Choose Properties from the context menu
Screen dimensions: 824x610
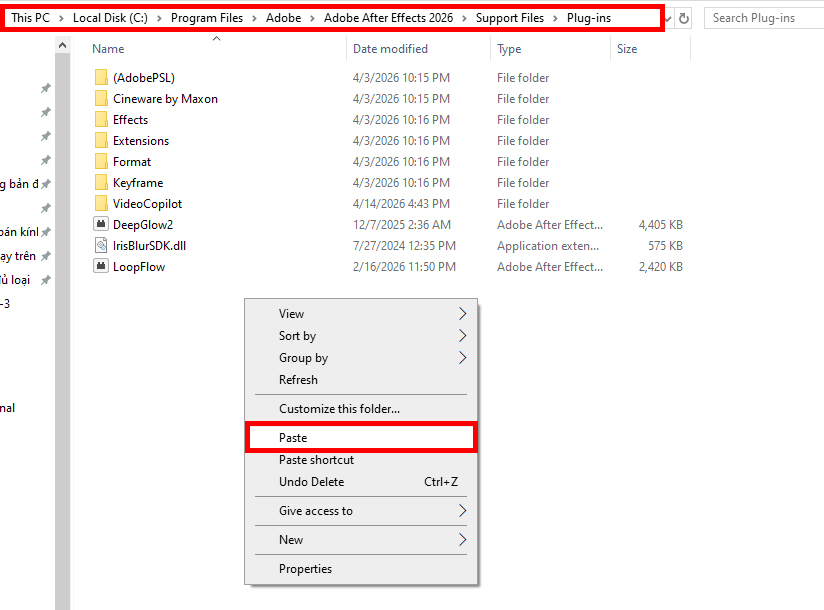coord(361,568)
